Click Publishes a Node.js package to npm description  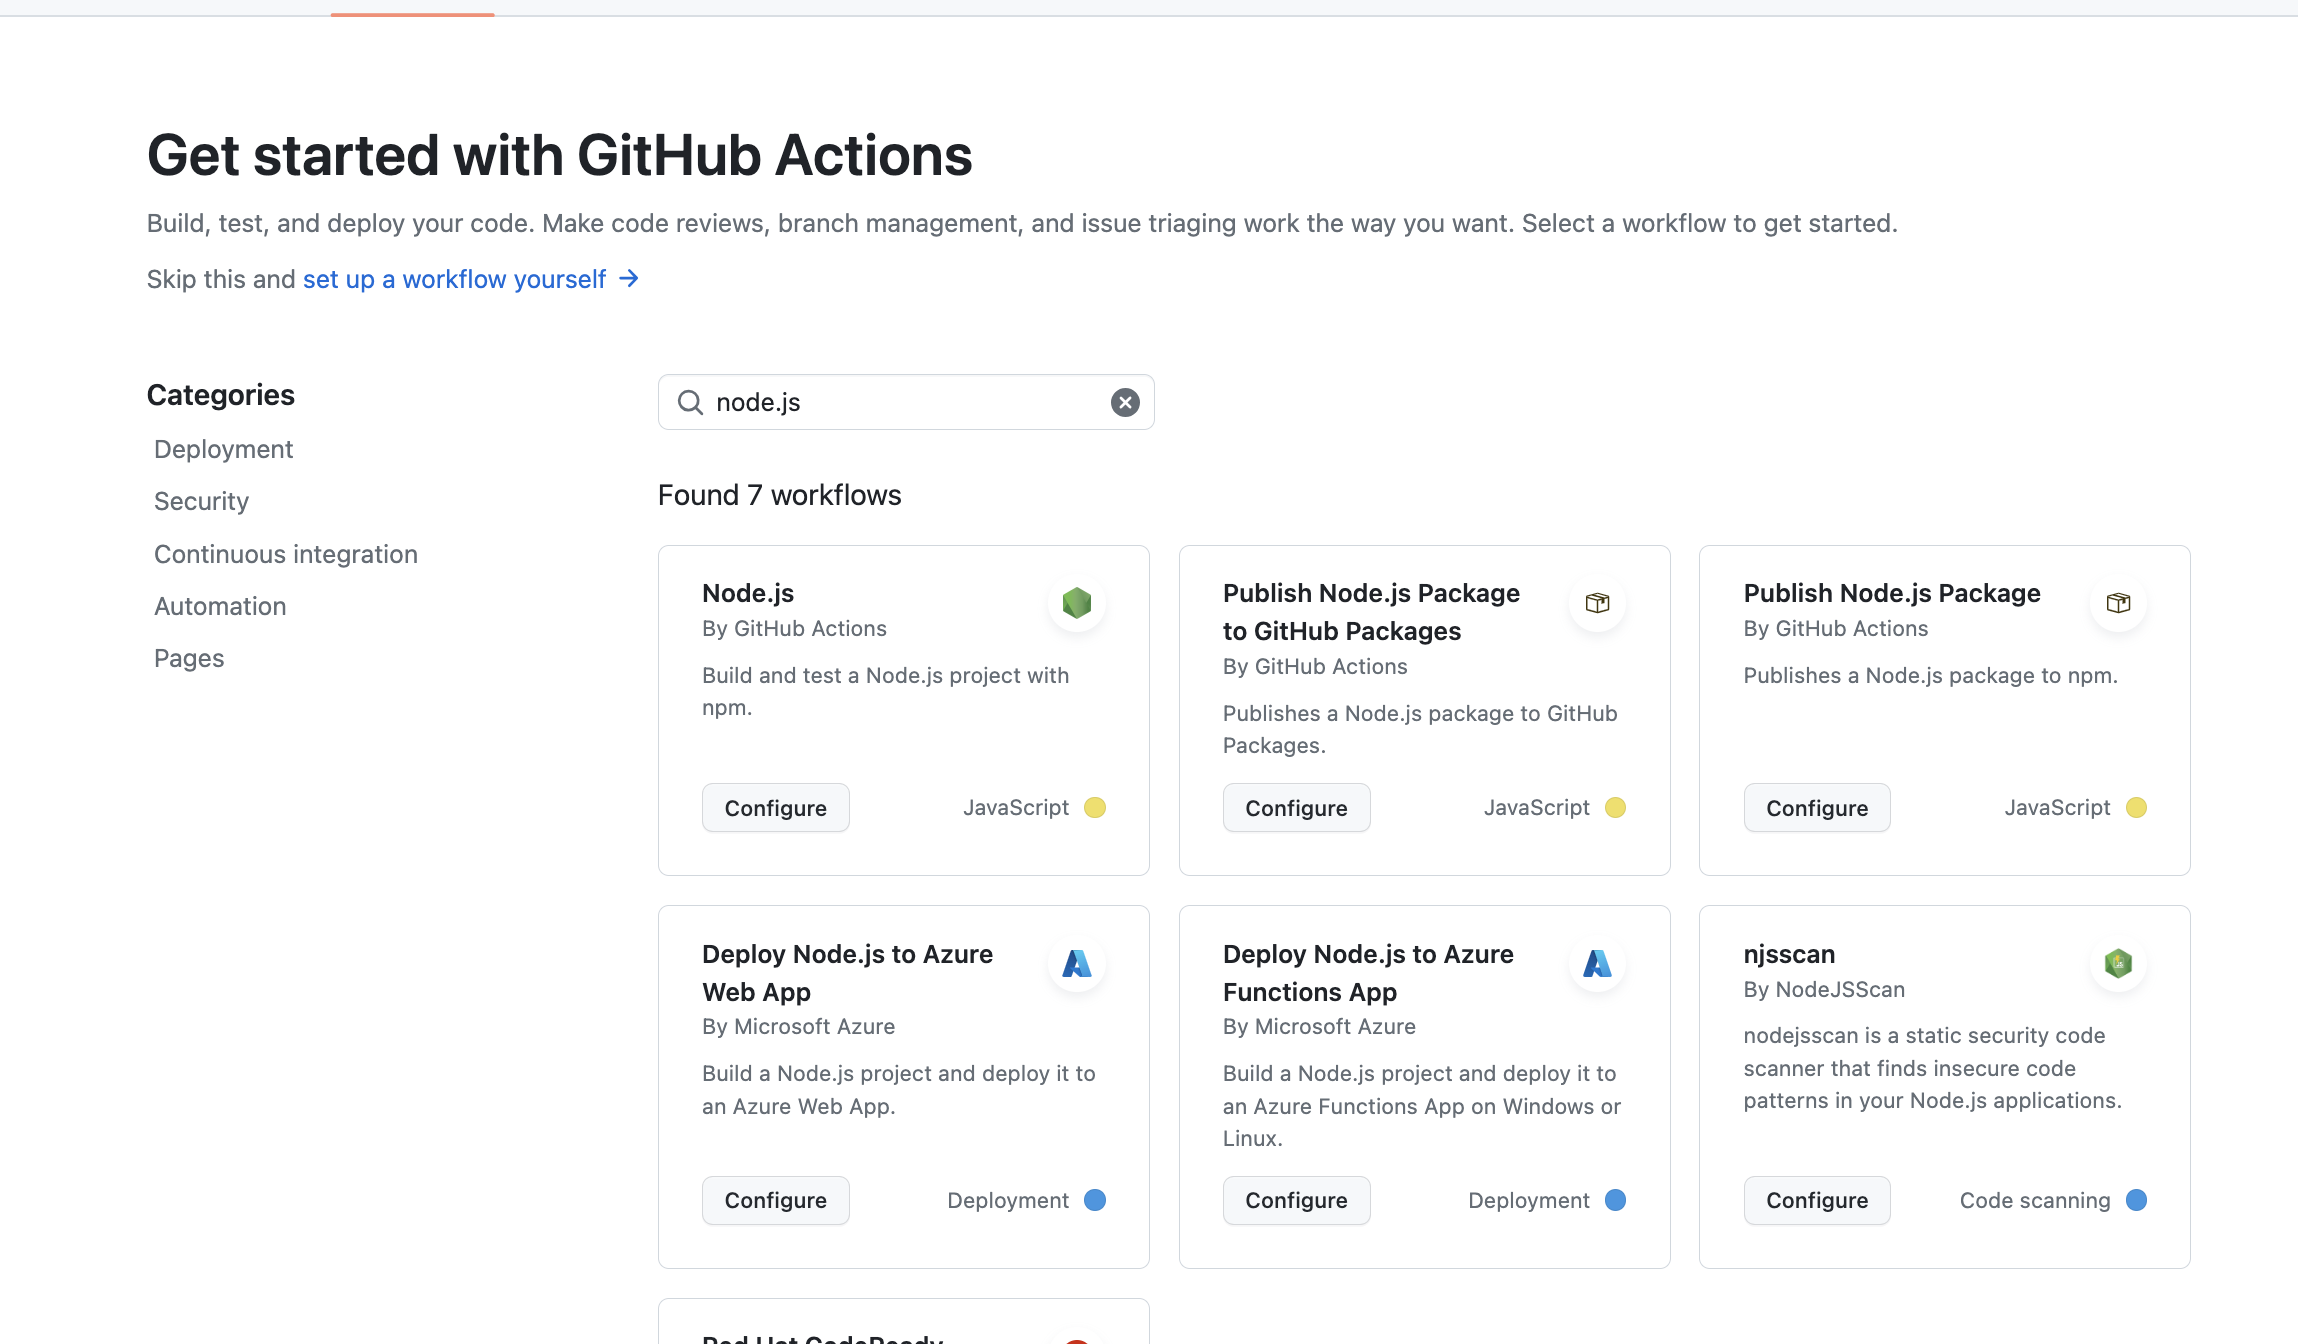[x=1930, y=675]
